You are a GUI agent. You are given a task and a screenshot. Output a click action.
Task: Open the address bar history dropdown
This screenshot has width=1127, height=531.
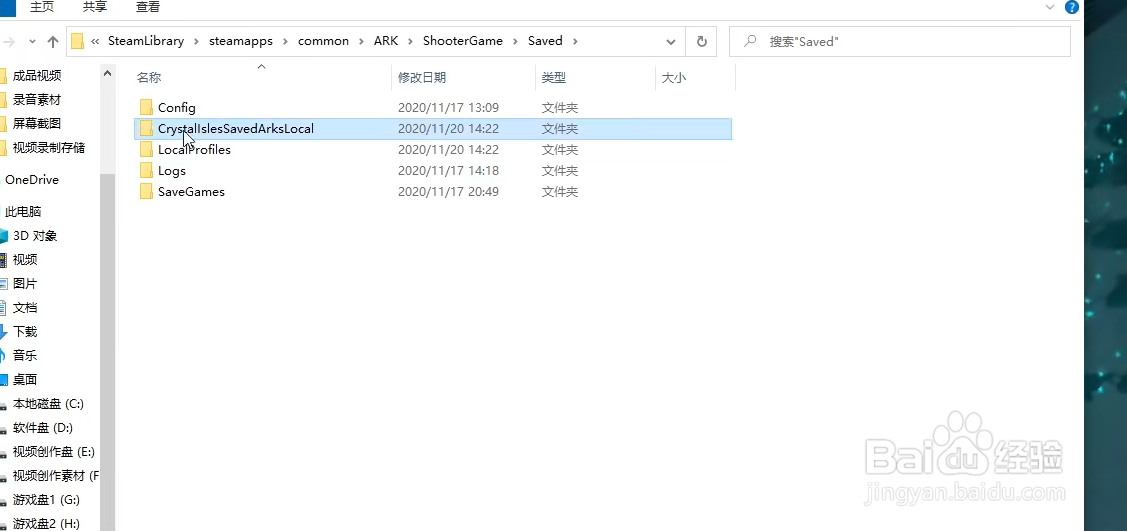click(x=671, y=42)
